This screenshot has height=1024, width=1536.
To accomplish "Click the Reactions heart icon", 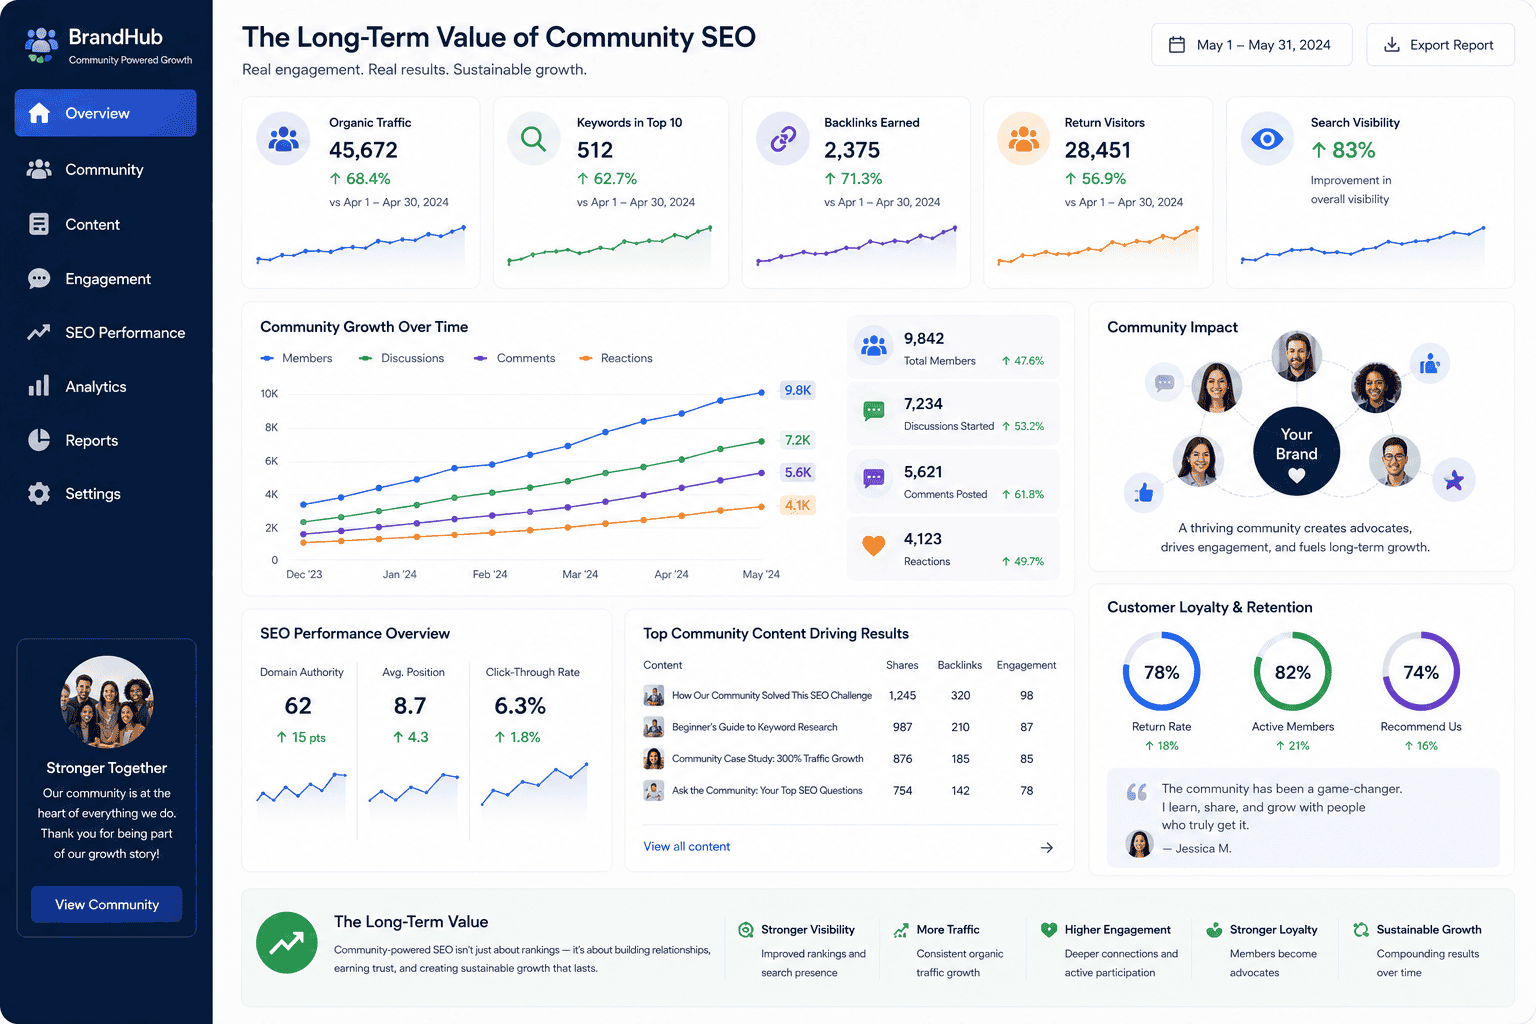I will pos(874,545).
